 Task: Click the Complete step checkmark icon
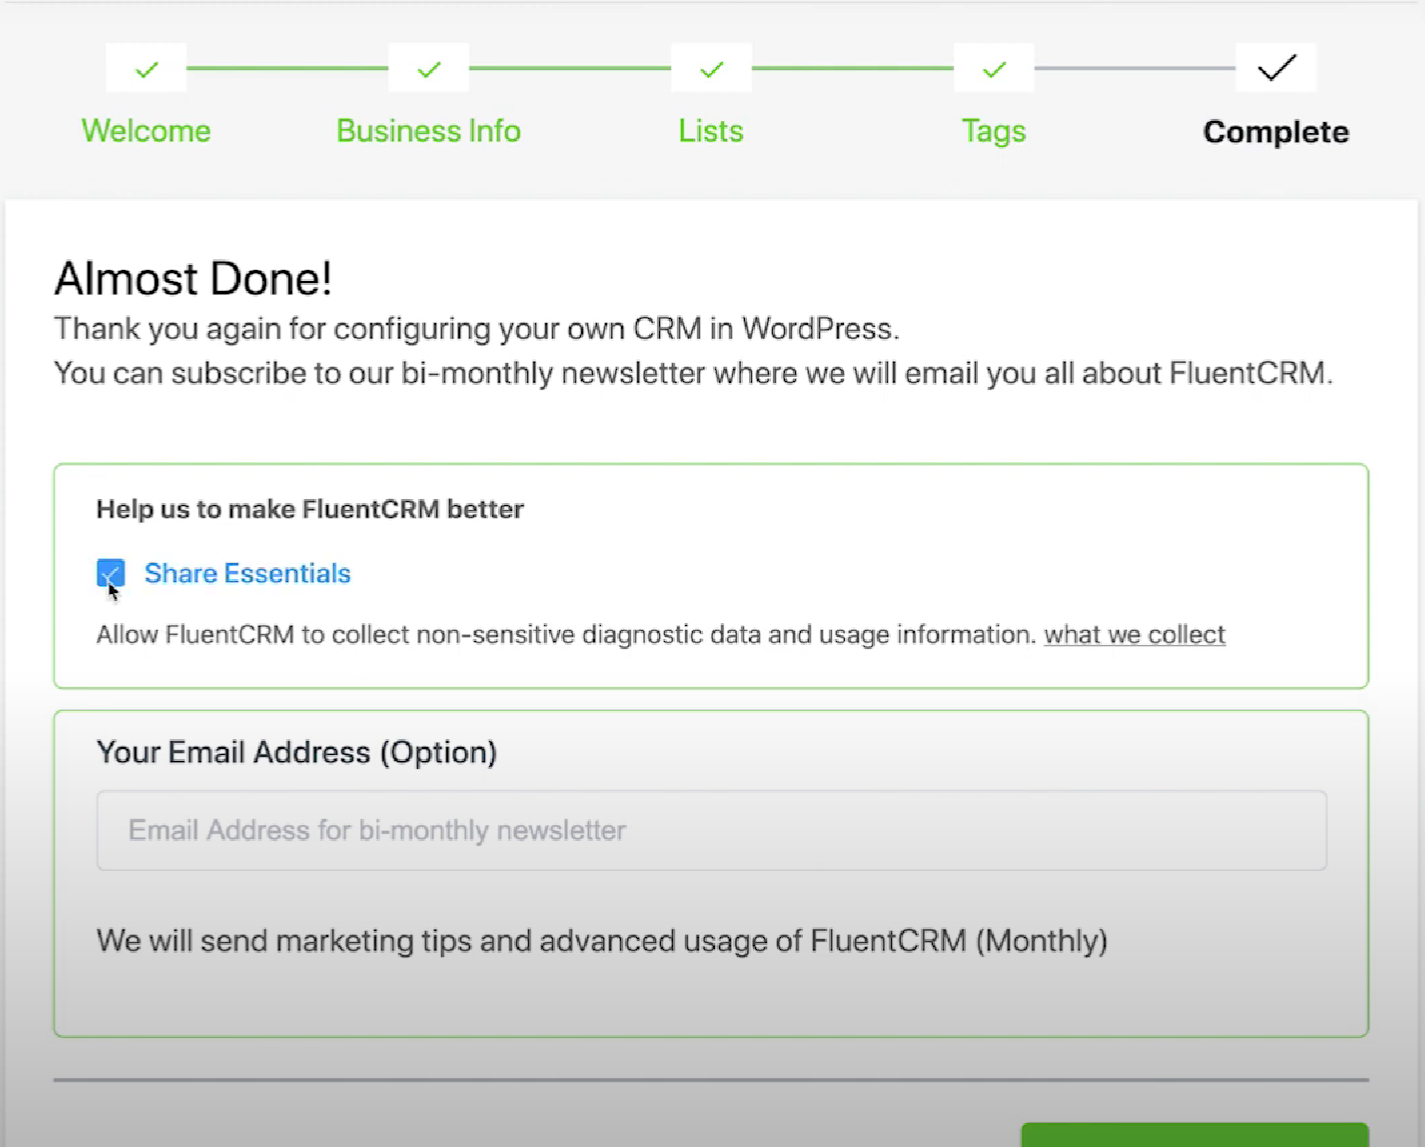(x=1275, y=68)
